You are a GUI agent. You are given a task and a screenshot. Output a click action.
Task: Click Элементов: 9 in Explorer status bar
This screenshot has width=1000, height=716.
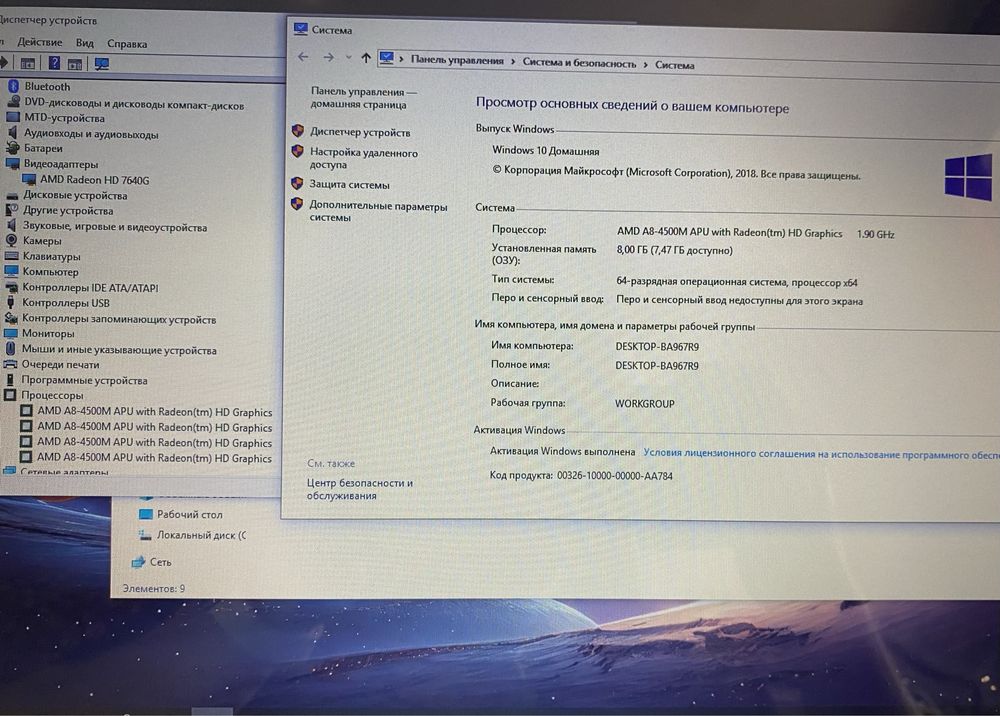coord(154,588)
